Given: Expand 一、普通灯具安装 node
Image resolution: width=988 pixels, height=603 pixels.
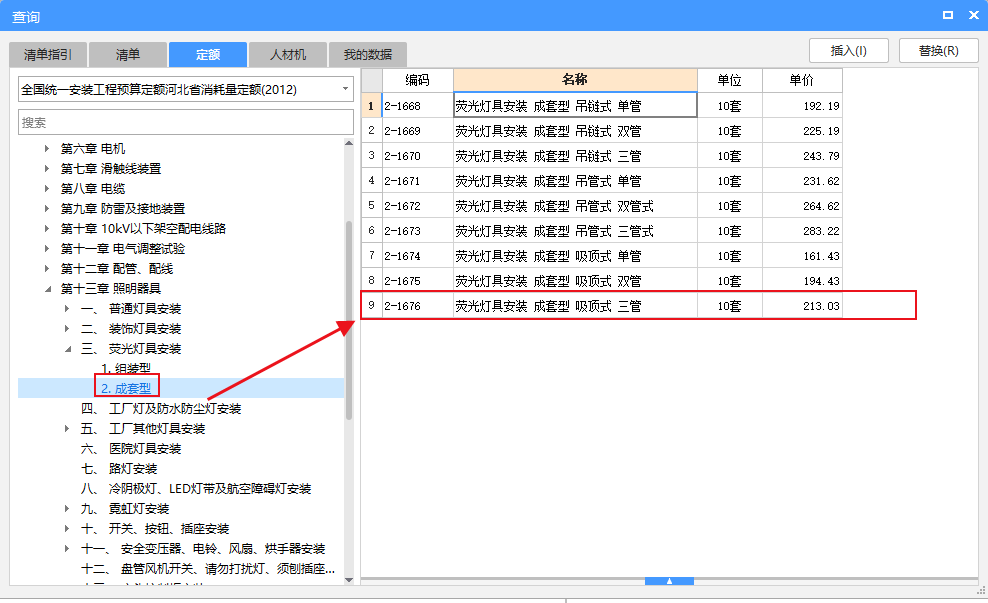Looking at the screenshot, I should (67, 309).
